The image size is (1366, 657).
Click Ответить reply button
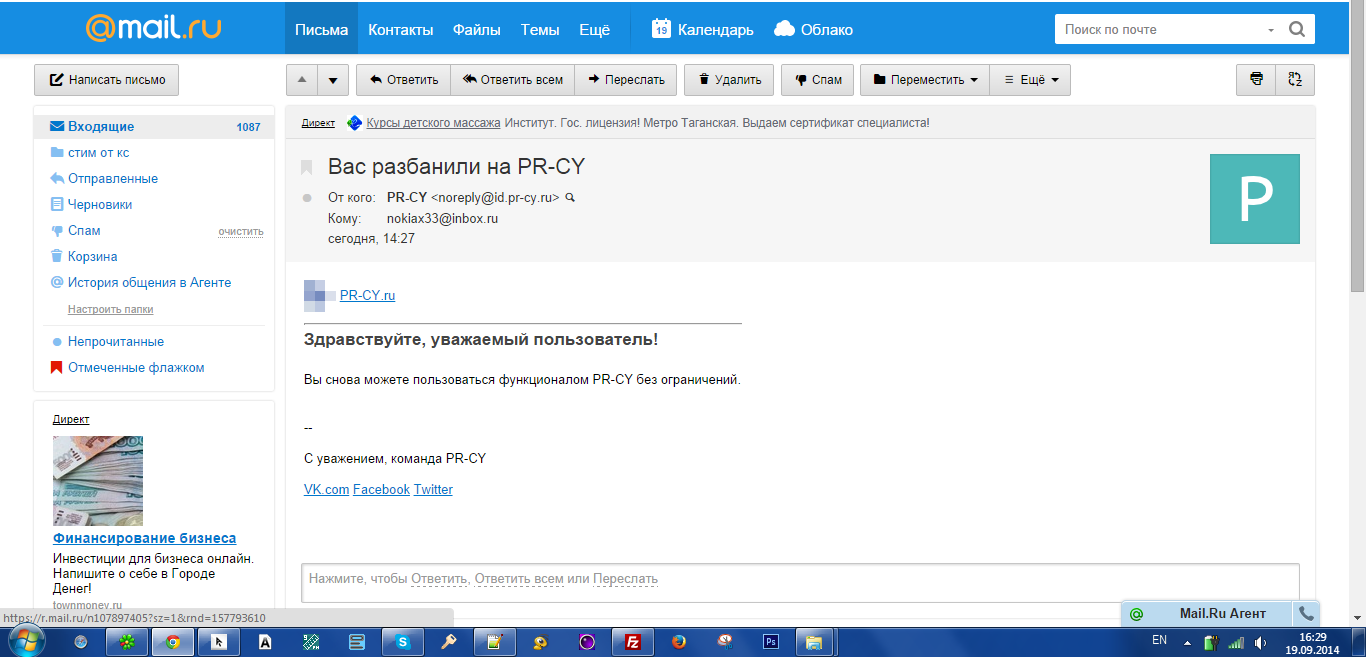click(403, 80)
